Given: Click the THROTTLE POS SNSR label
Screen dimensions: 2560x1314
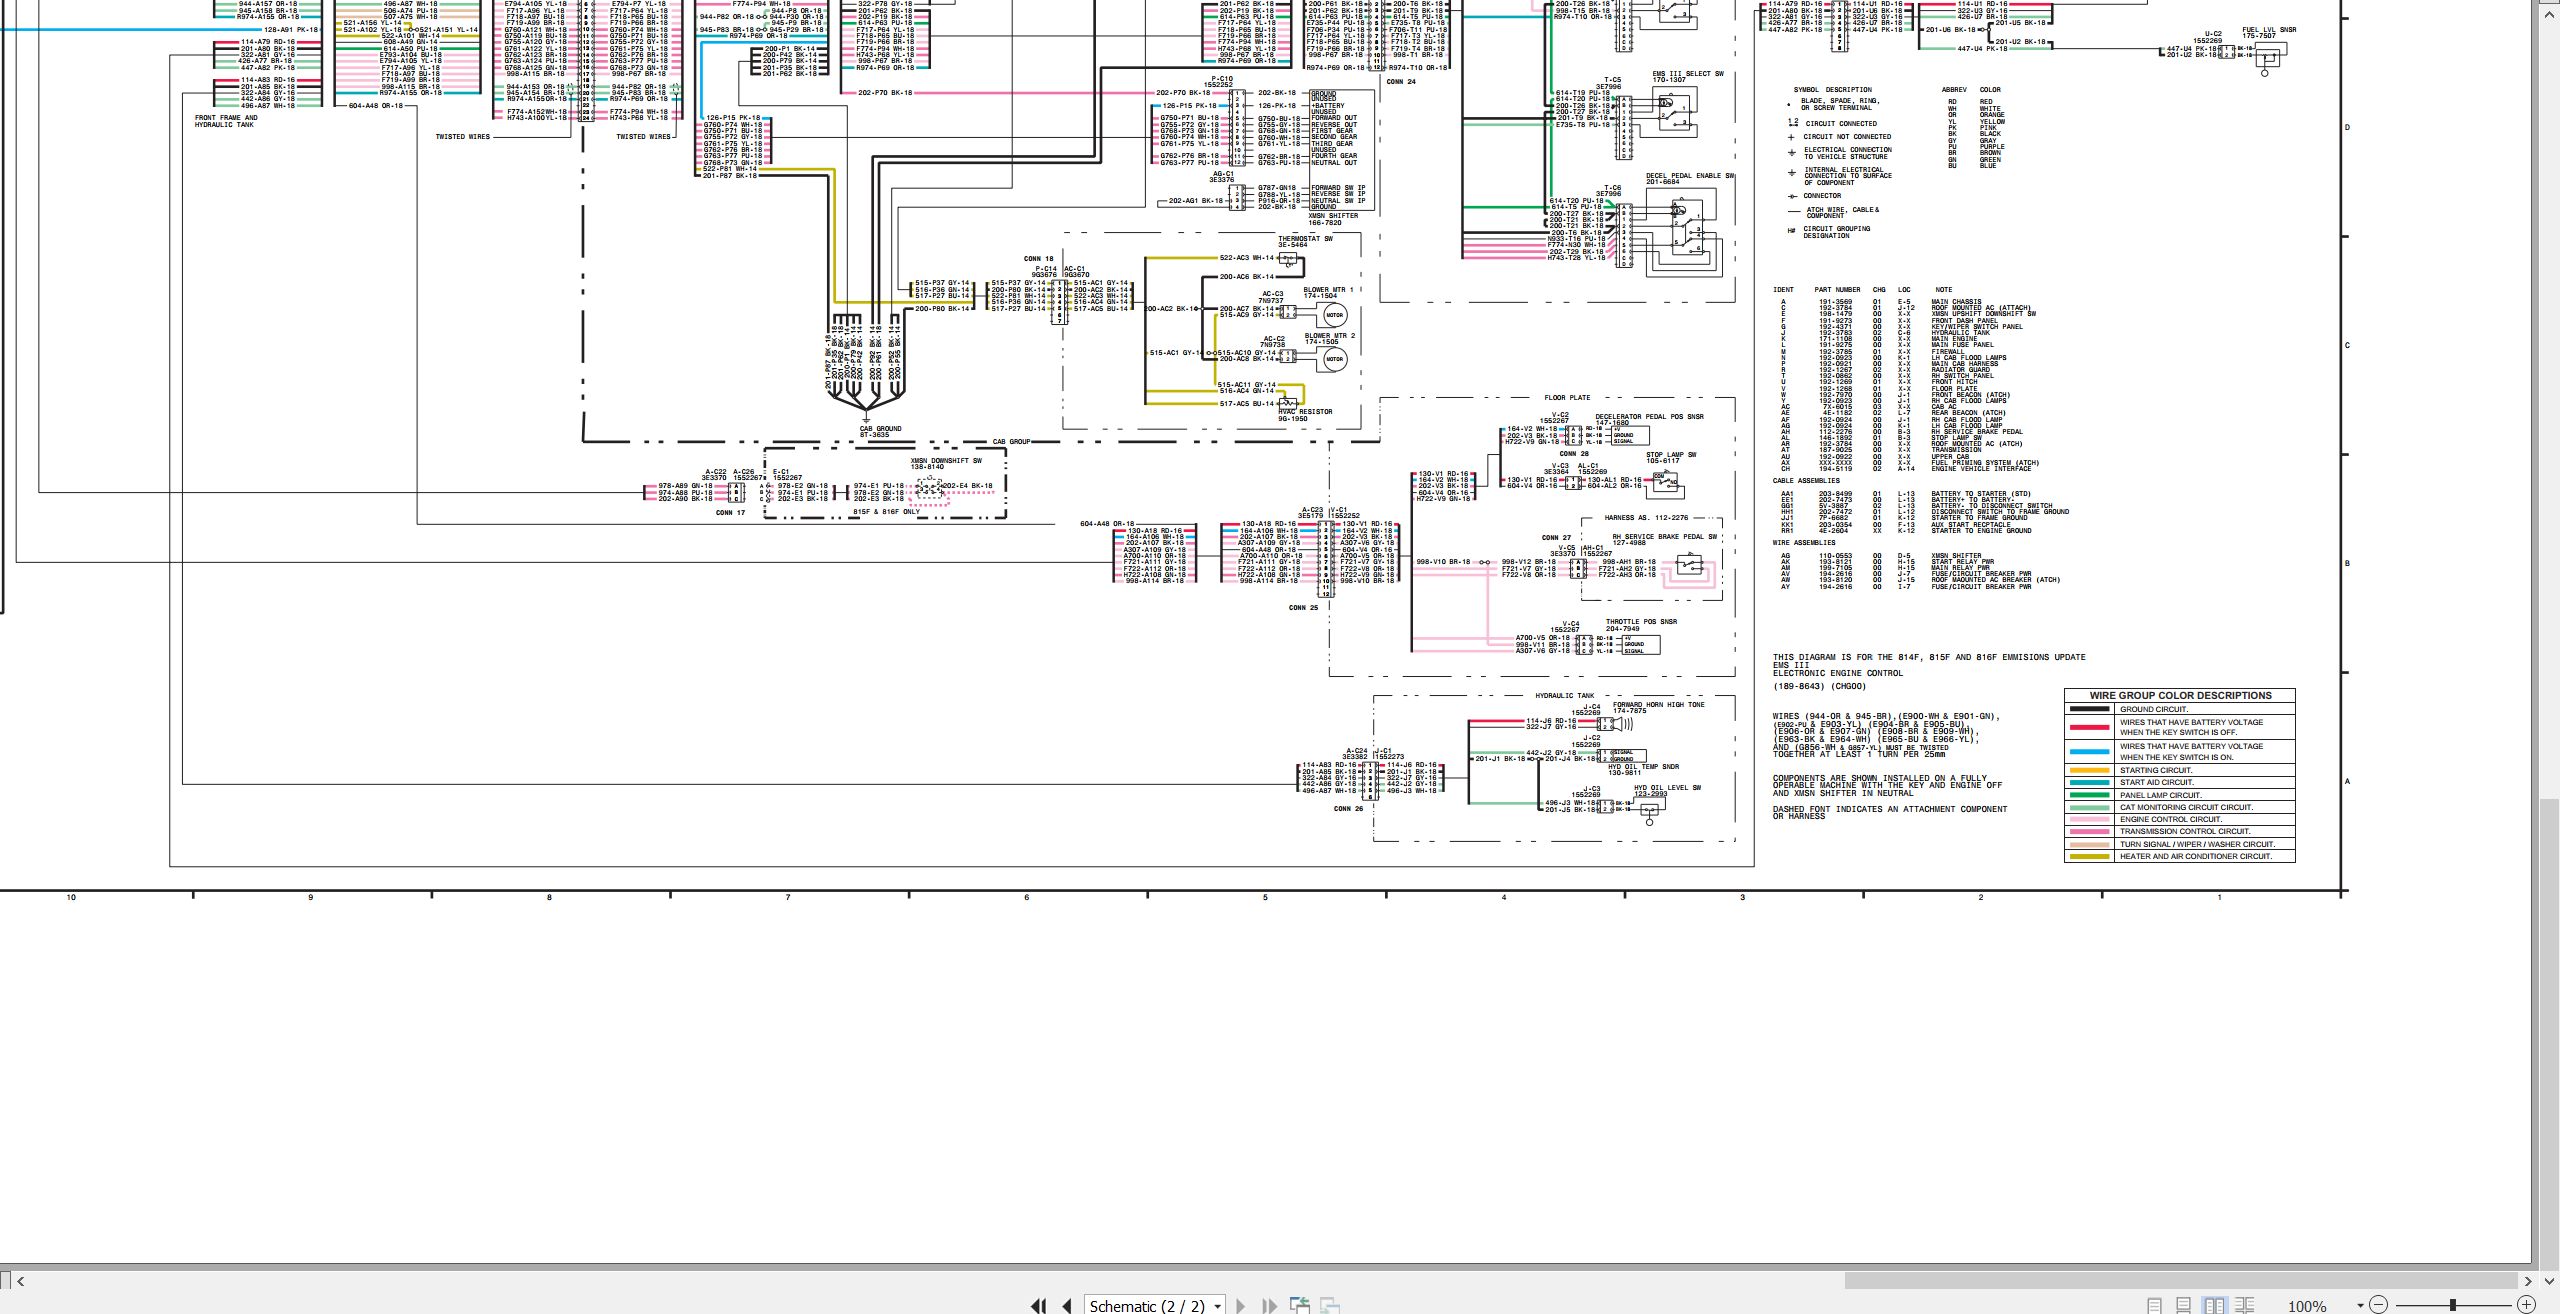Looking at the screenshot, I should tap(1641, 622).
